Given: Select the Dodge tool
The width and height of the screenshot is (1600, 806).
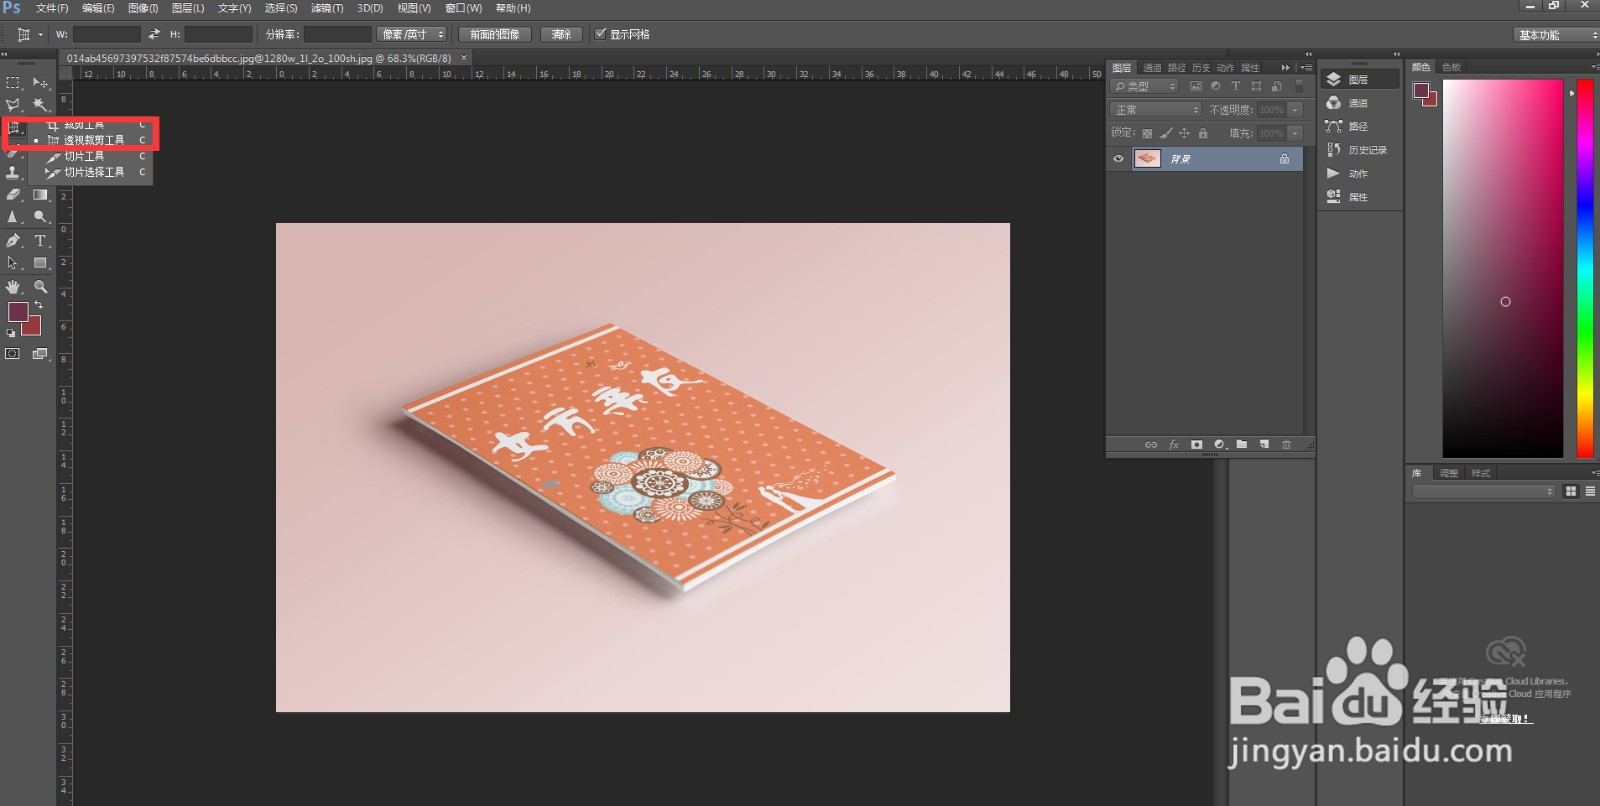Looking at the screenshot, I should point(40,217).
